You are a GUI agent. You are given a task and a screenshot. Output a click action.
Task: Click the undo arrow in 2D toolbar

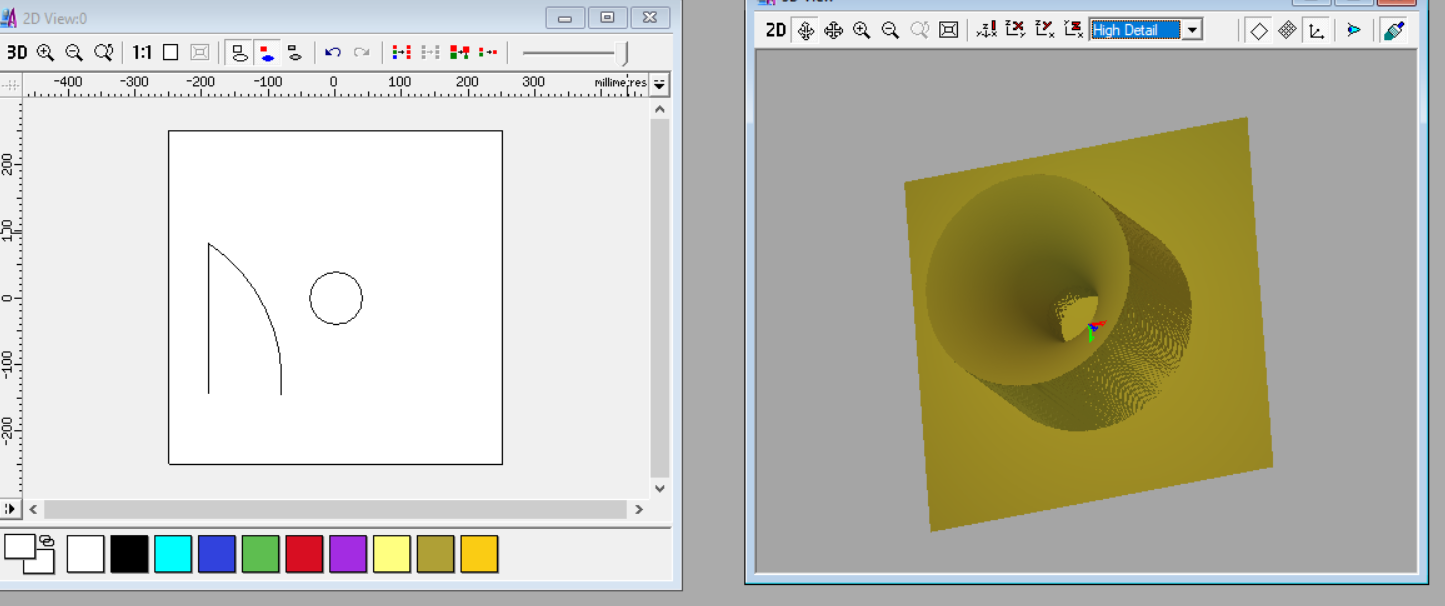333,53
